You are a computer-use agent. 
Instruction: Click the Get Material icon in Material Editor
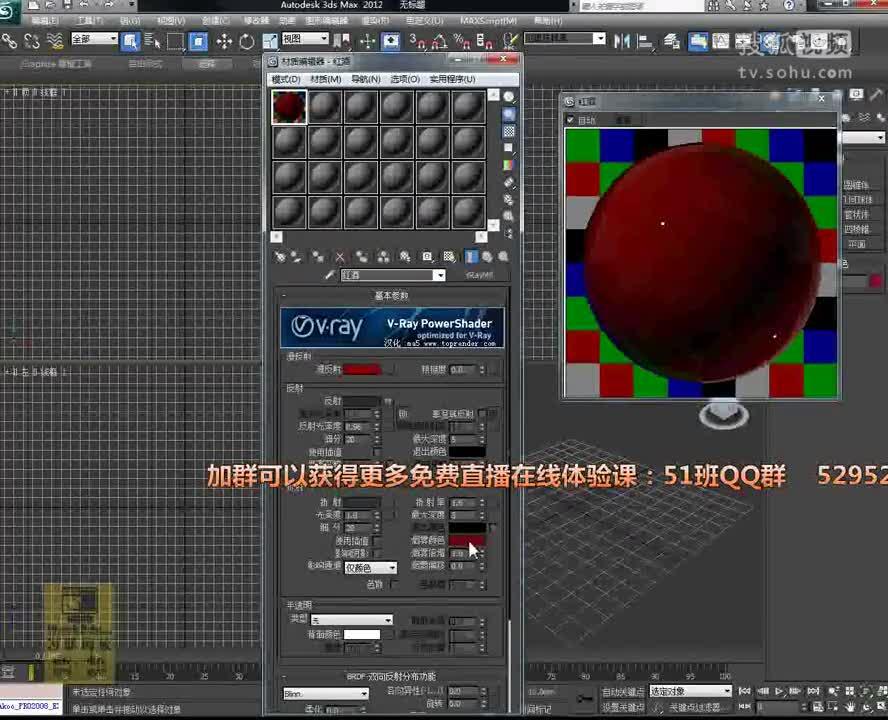pyautogui.click(x=280, y=257)
